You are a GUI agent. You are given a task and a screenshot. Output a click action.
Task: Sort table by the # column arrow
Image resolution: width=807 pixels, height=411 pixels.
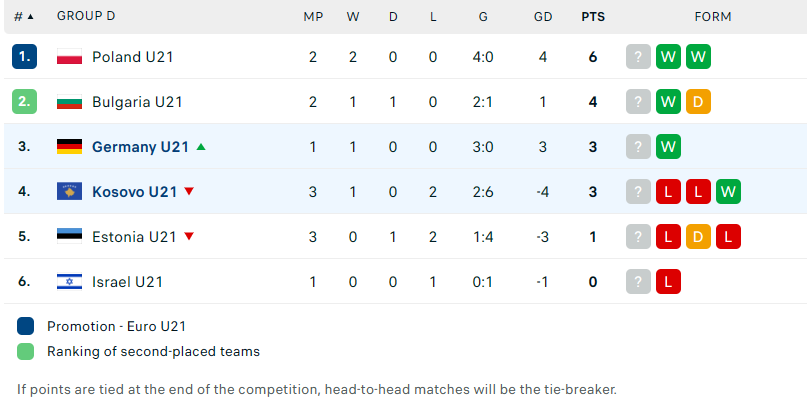[x=30, y=16]
